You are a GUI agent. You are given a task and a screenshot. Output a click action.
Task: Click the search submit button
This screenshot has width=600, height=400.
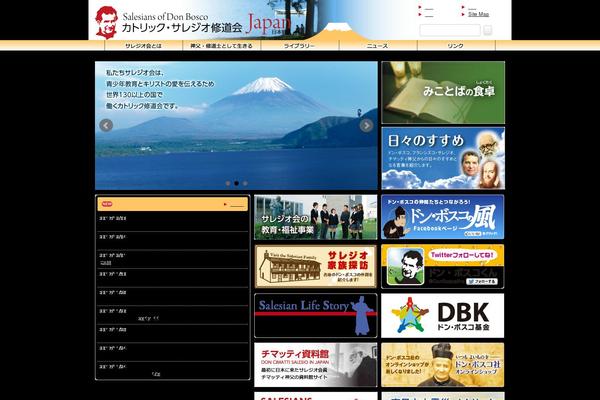point(488,30)
